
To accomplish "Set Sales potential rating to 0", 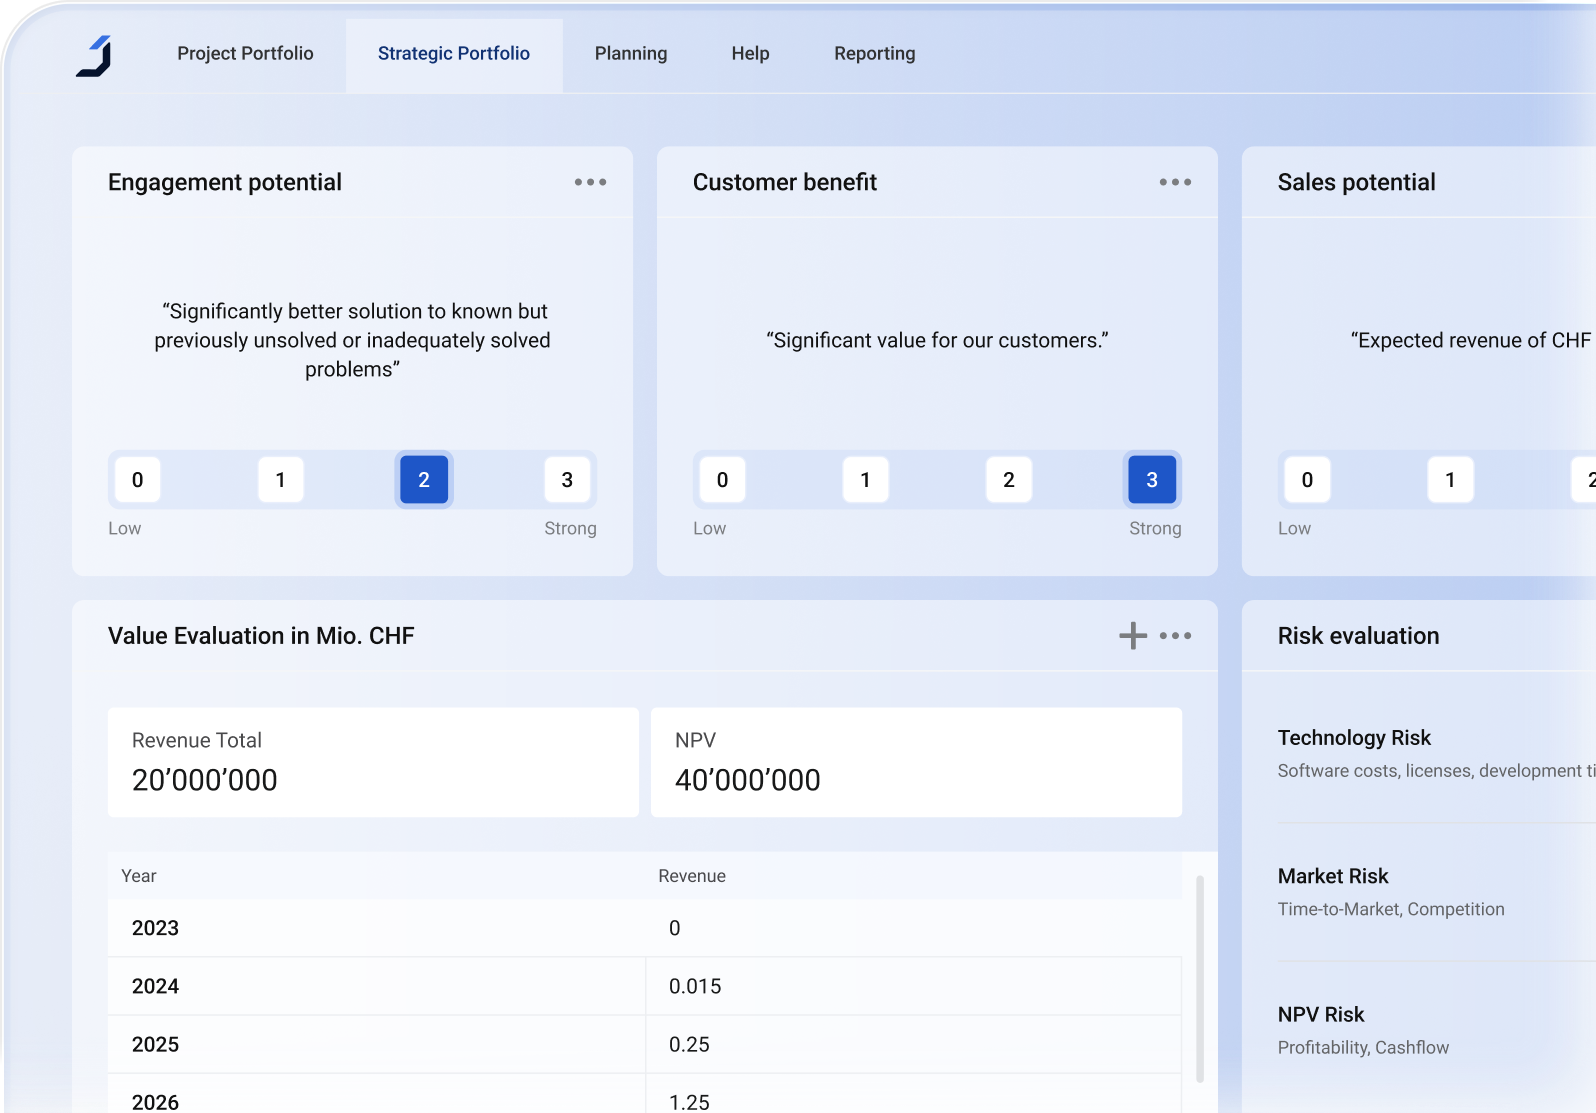I will coord(1307,480).
